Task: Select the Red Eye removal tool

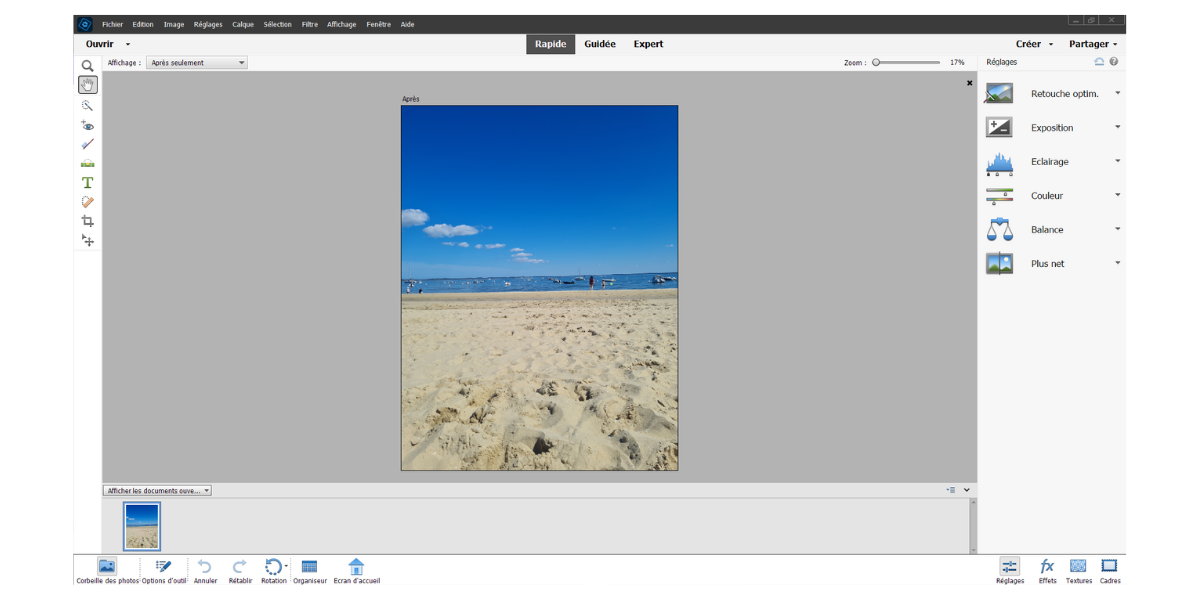Action: [x=87, y=125]
